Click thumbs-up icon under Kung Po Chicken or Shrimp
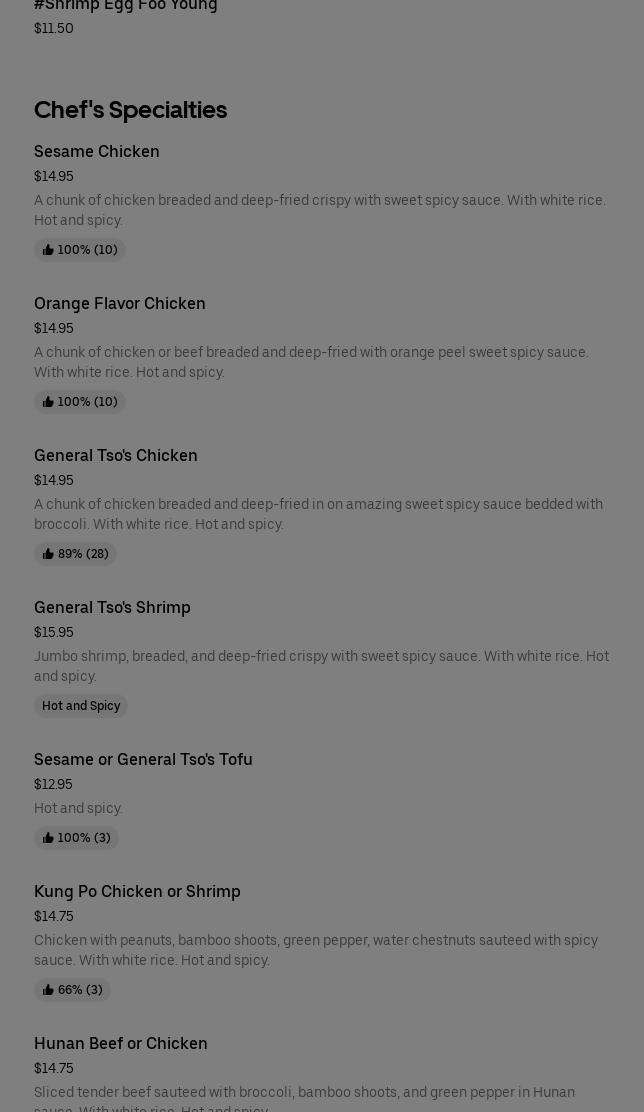644x1112 pixels. (48, 990)
